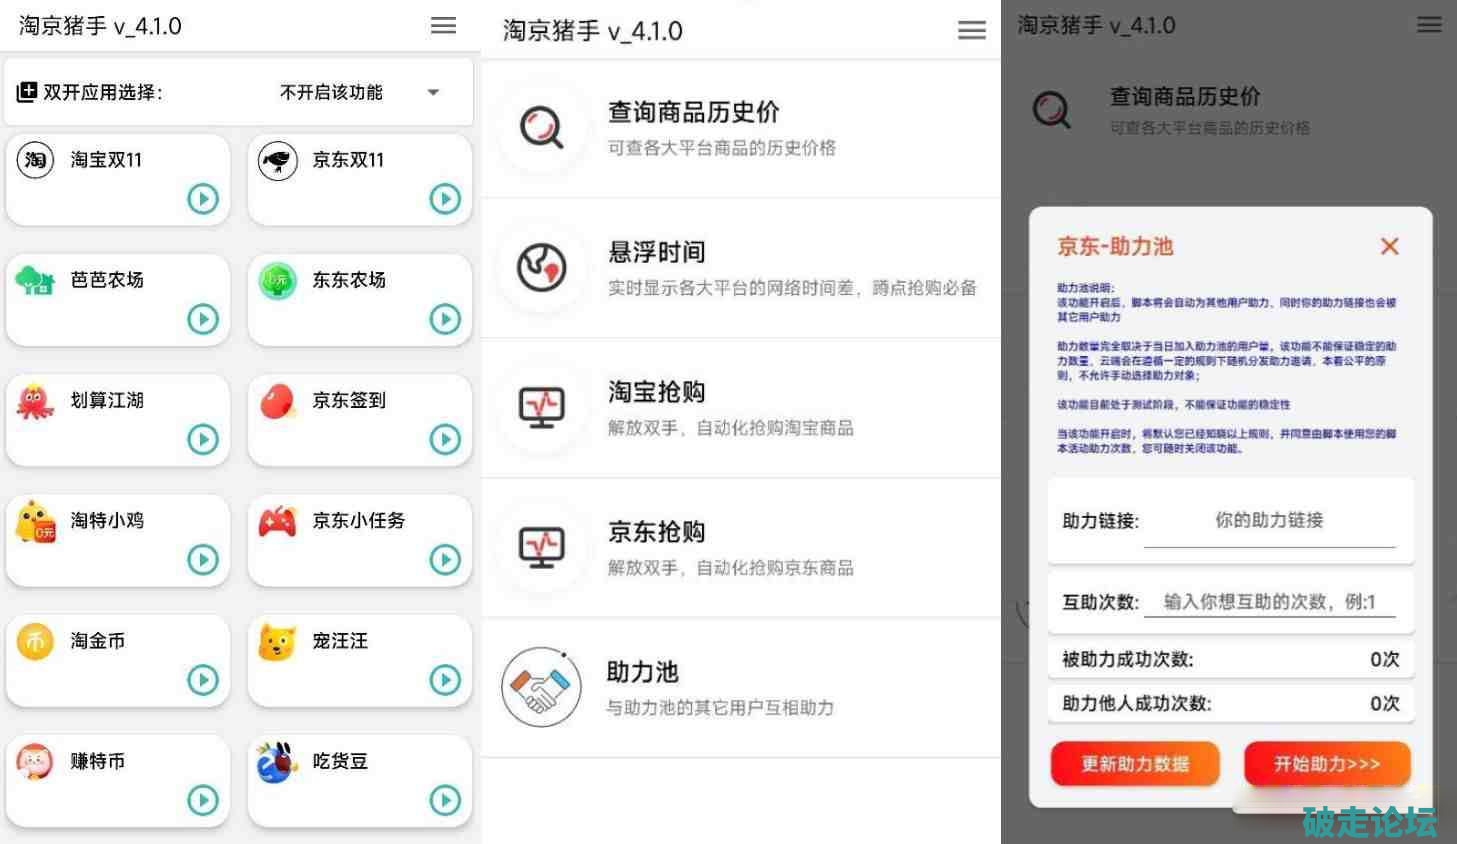Select 悬浮时间 list item

(740, 268)
